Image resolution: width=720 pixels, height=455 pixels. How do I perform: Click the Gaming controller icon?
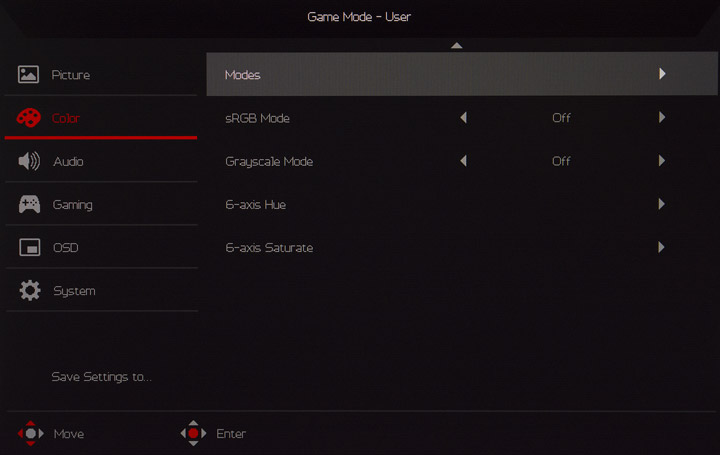(29, 204)
